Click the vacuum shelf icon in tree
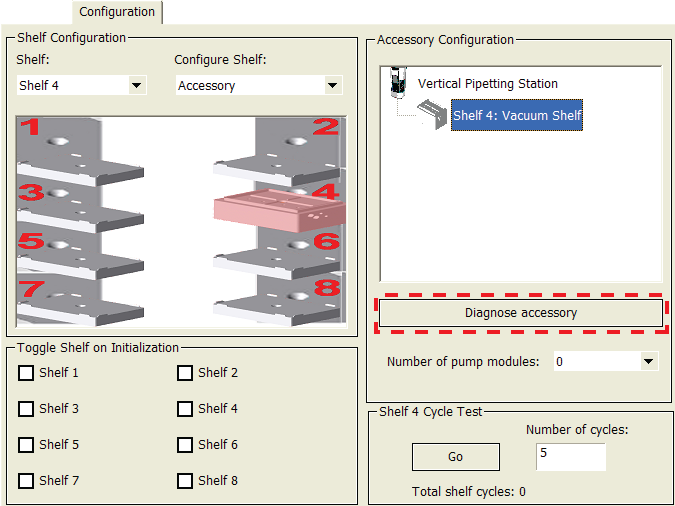 pos(432,115)
